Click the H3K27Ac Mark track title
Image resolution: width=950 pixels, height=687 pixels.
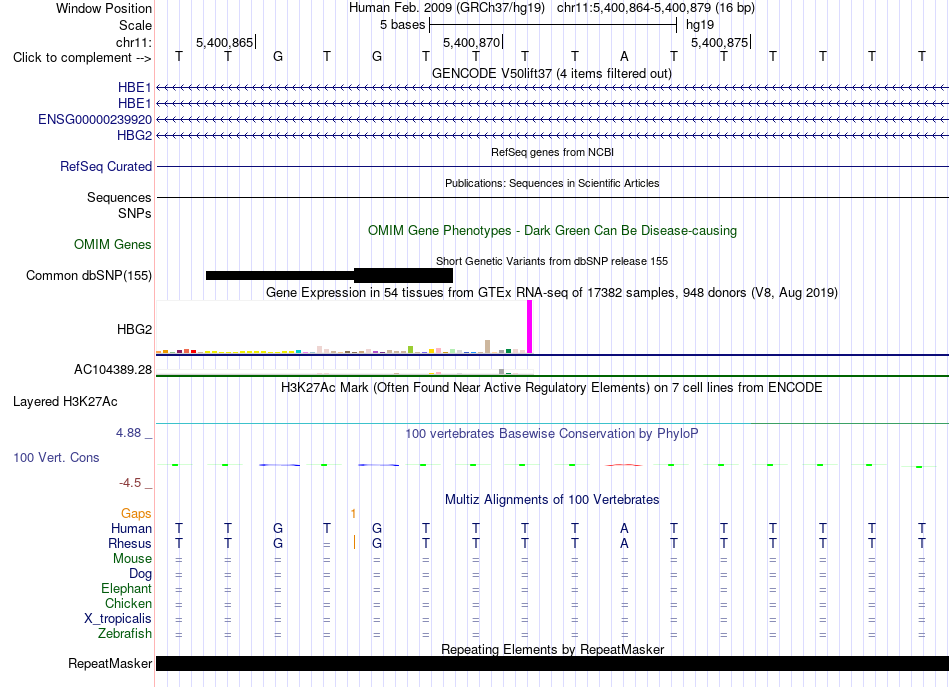[552, 388]
